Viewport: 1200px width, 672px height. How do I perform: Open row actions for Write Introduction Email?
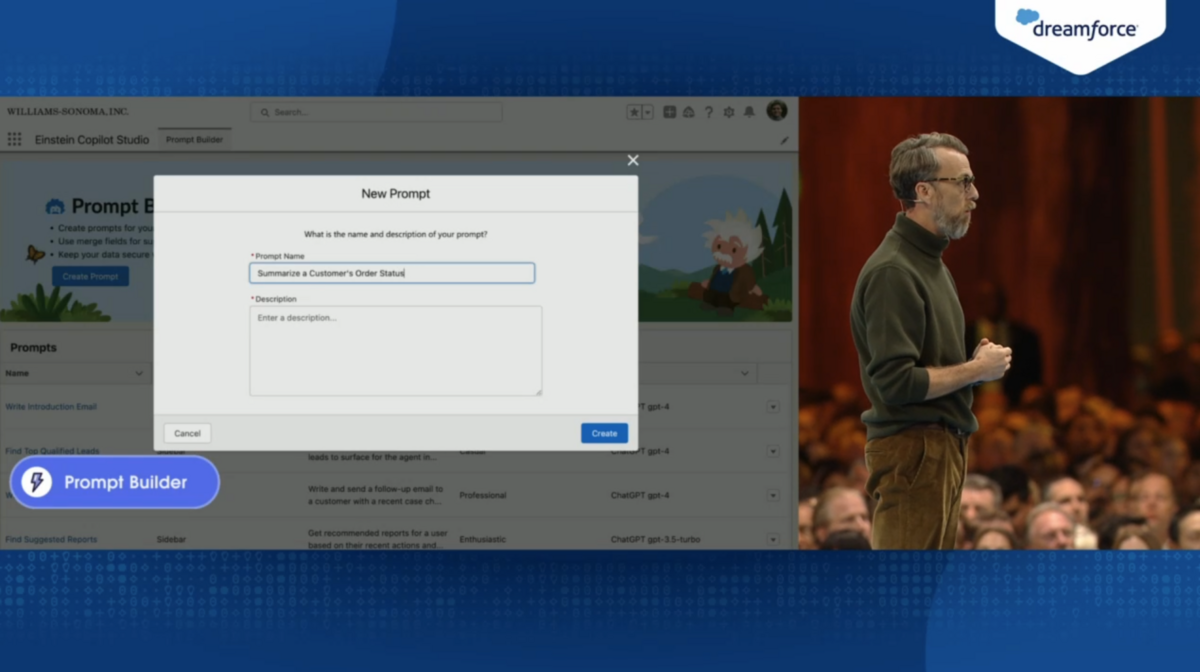(x=773, y=407)
